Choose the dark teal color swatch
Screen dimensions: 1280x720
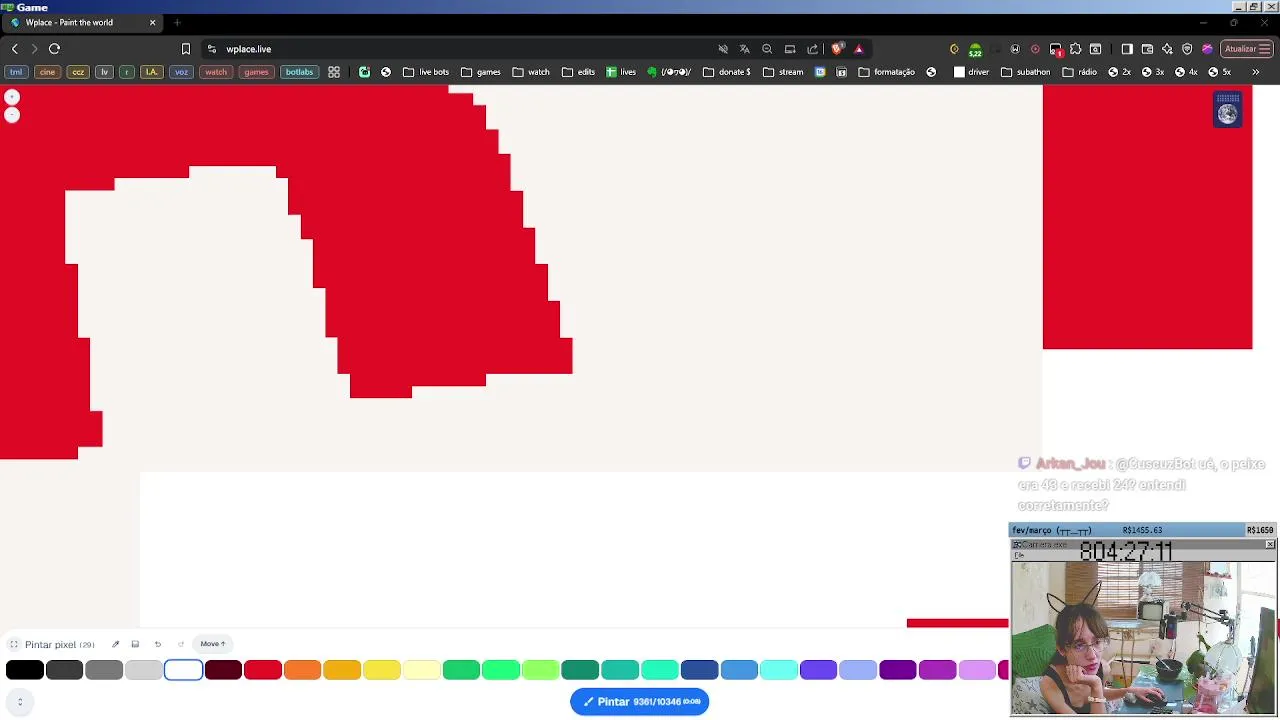[x=580, y=670]
